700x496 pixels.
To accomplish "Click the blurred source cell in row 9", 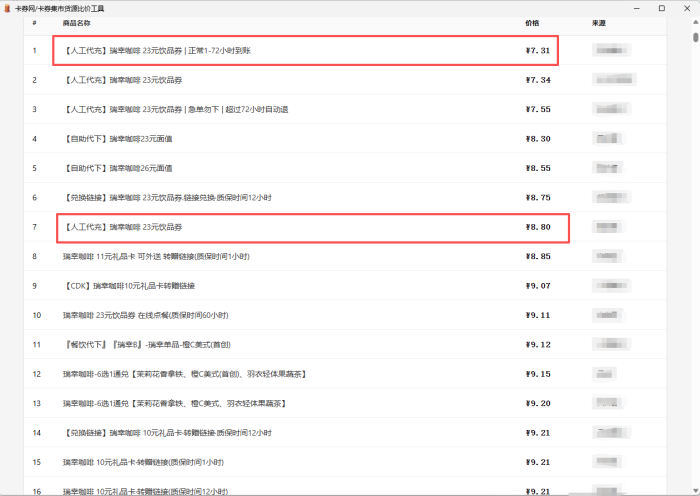I will pyautogui.click(x=611, y=285).
